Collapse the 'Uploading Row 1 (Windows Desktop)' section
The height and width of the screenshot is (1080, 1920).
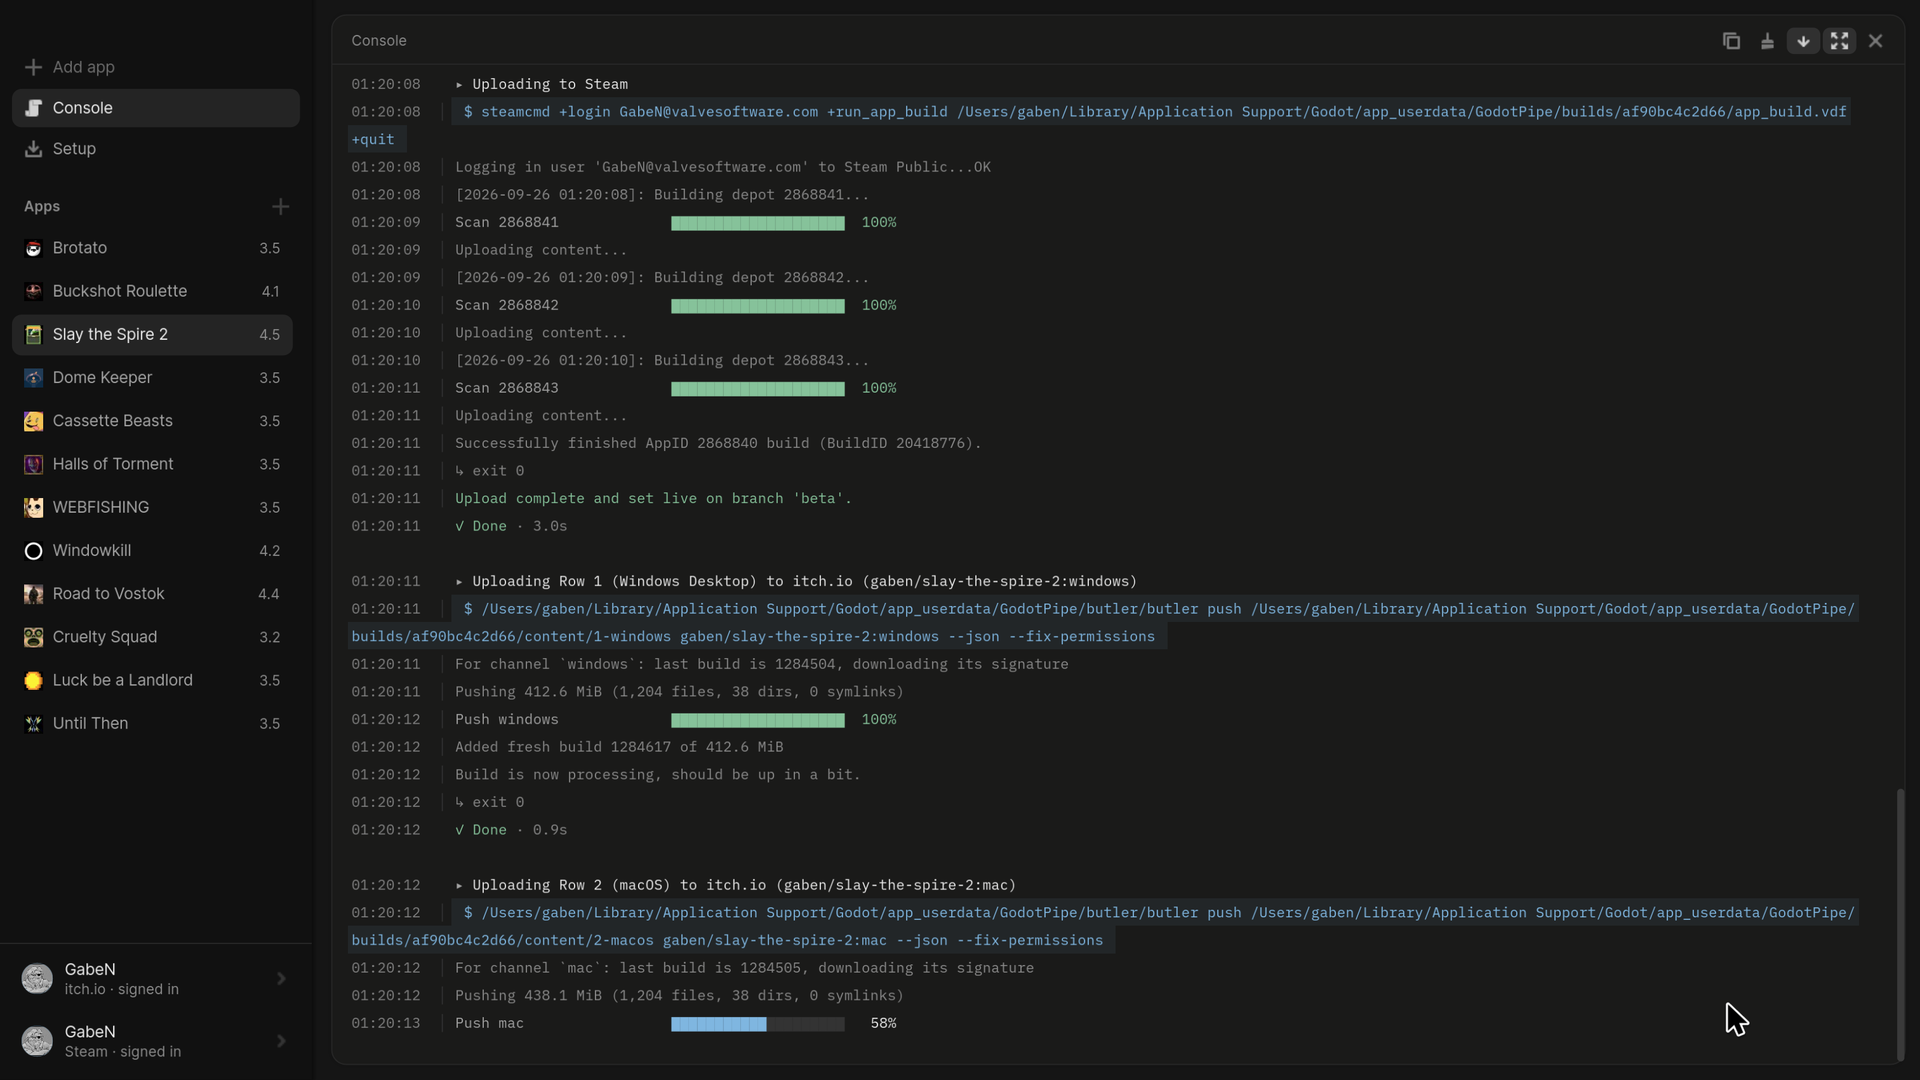[x=459, y=581]
